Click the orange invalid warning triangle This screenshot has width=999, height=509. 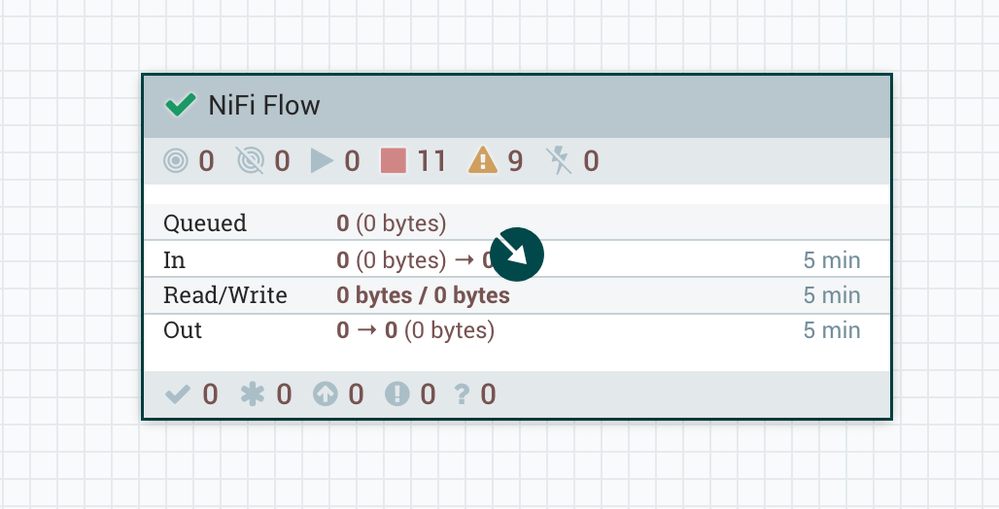(x=483, y=161)
